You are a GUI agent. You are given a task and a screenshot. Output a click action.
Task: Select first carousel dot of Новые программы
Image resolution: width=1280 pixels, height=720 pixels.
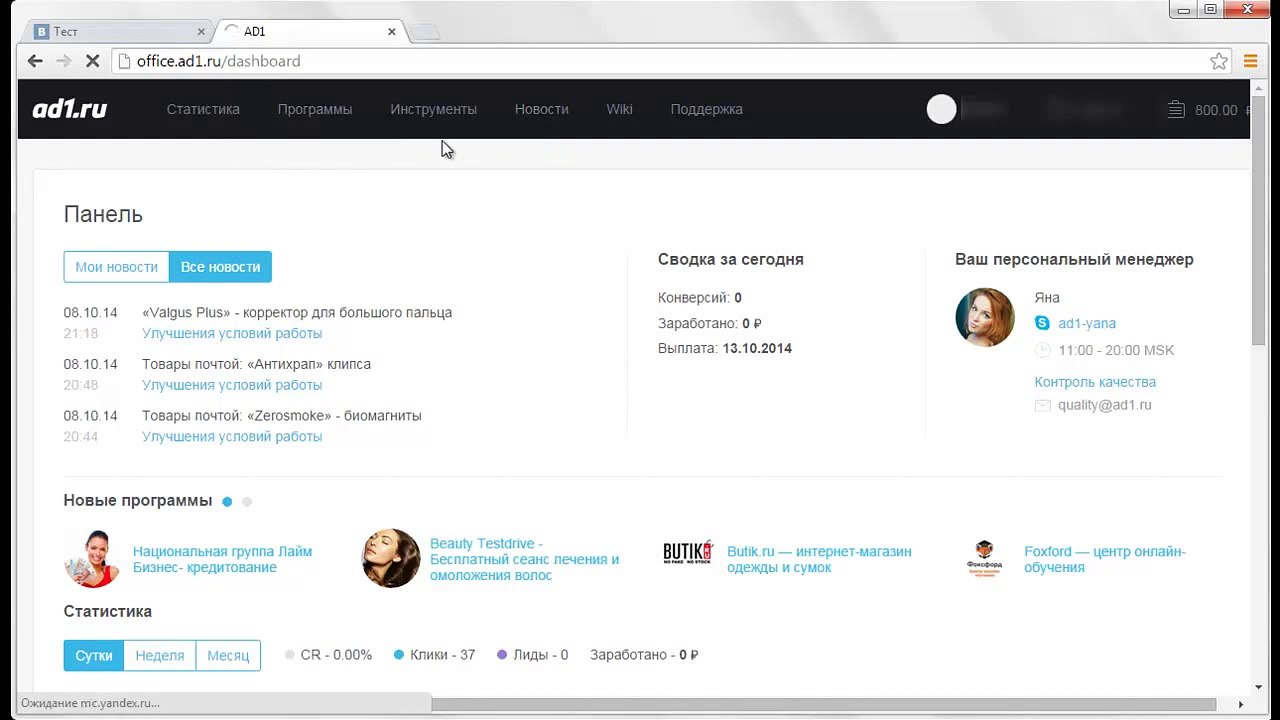[227, 501]
